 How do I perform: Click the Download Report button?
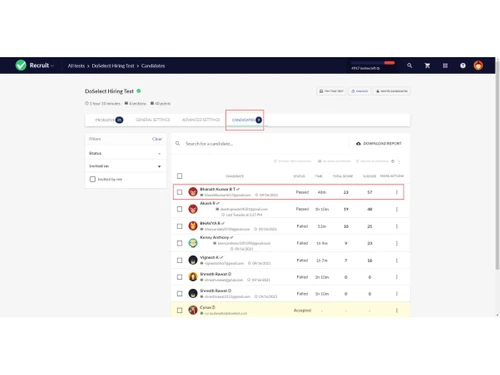point(379,143)
